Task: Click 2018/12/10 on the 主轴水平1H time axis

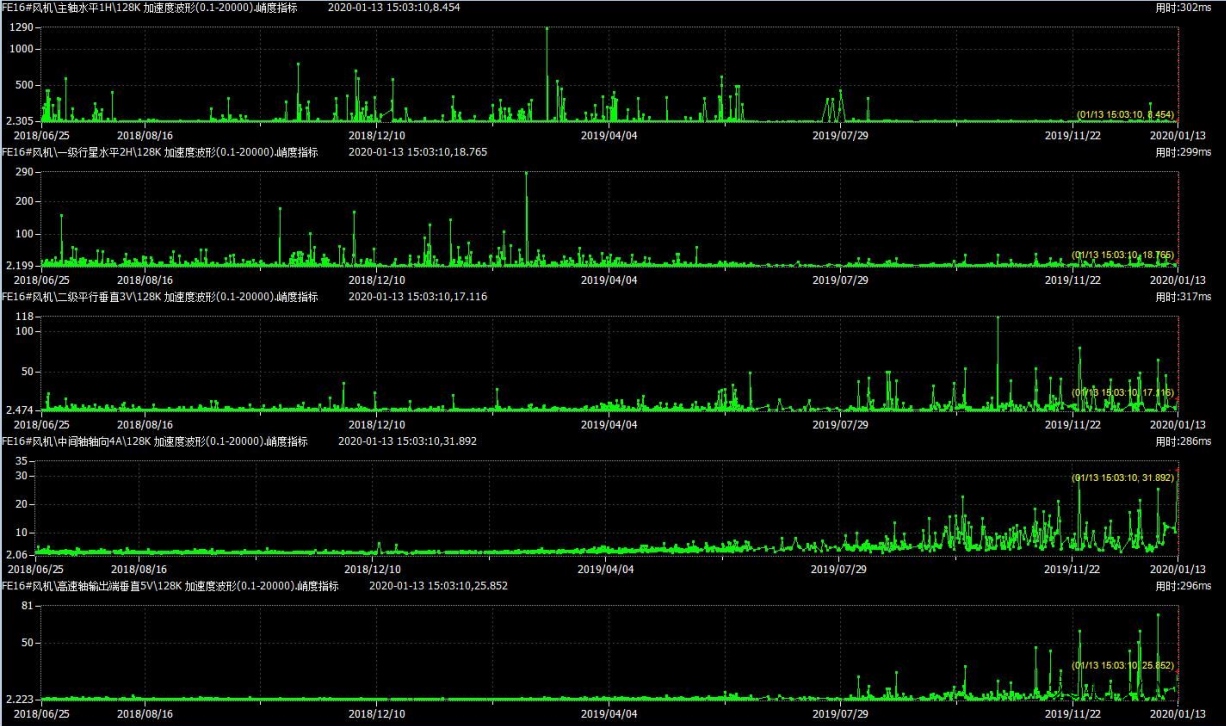Action: (376, 135)
